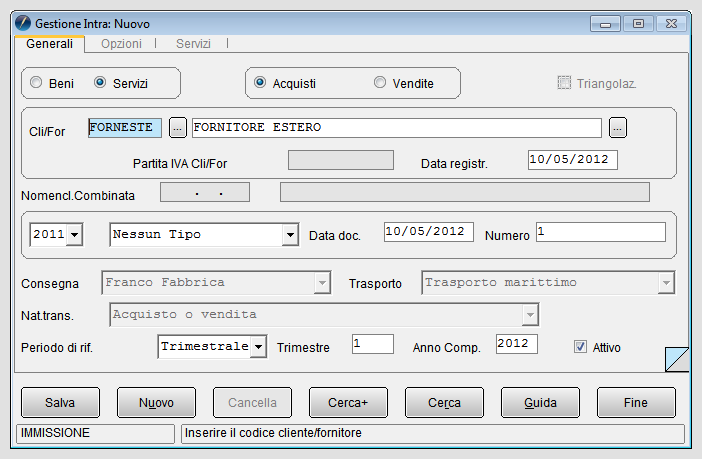This screenshot has width=702, height=459.
Task: Click the blue page-corner icon
Action: (676, 359)
